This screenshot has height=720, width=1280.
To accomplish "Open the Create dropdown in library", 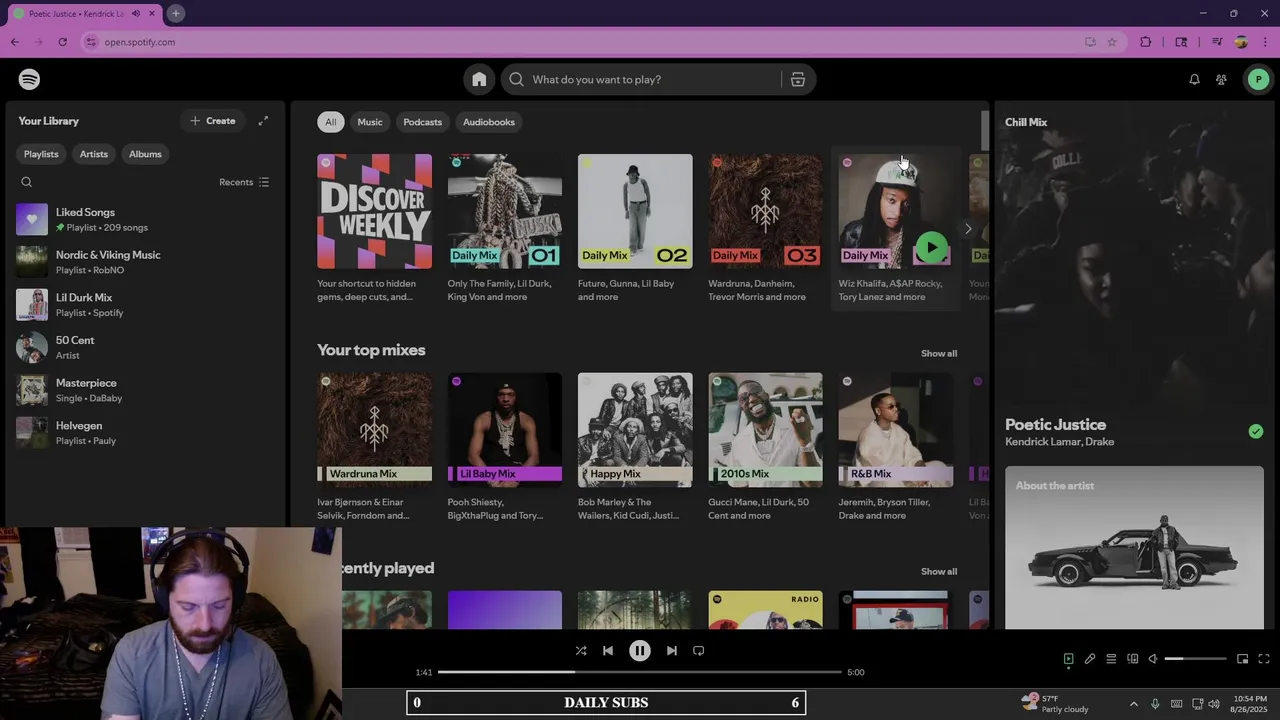I will click(213, 121).
